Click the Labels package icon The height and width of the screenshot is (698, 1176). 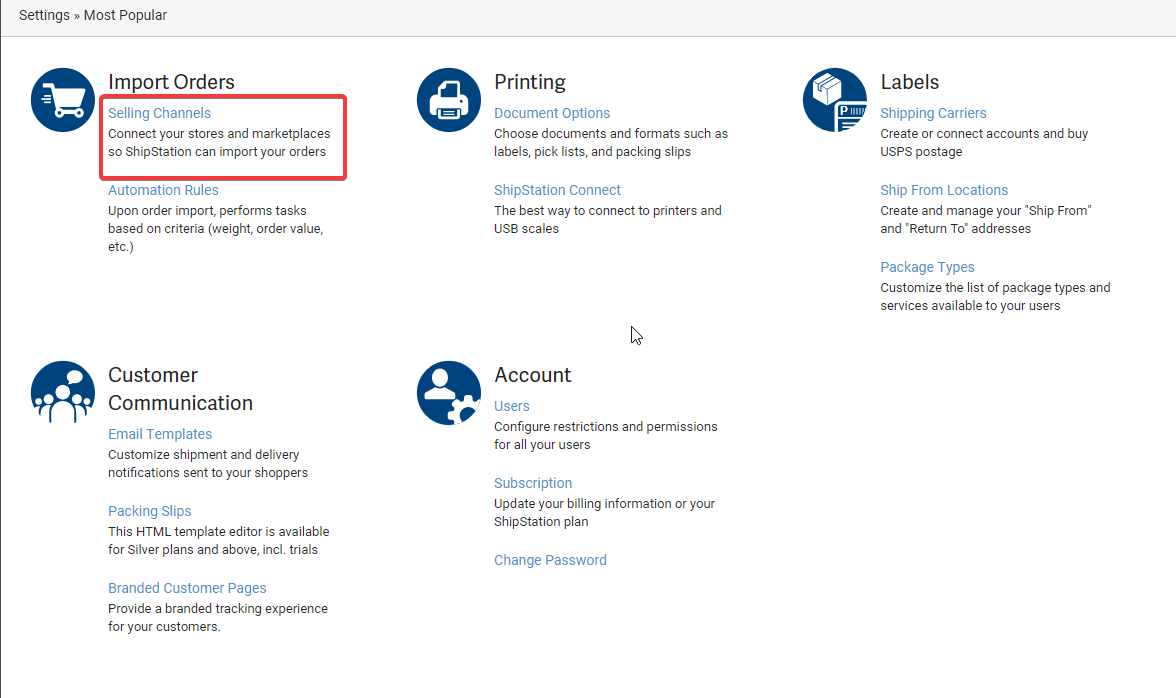click(x=835, y=100)
